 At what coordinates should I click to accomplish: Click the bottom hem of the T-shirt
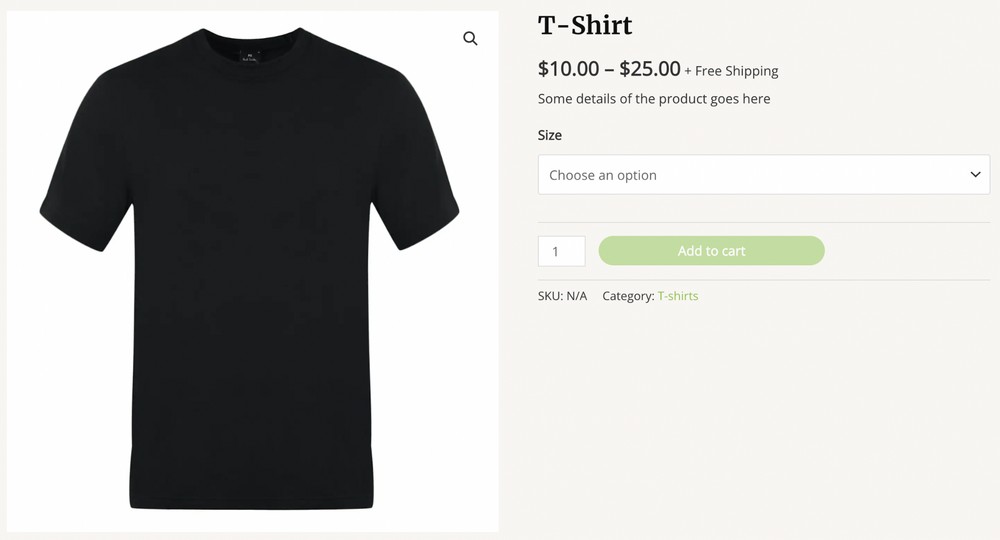tap(250, 503)
